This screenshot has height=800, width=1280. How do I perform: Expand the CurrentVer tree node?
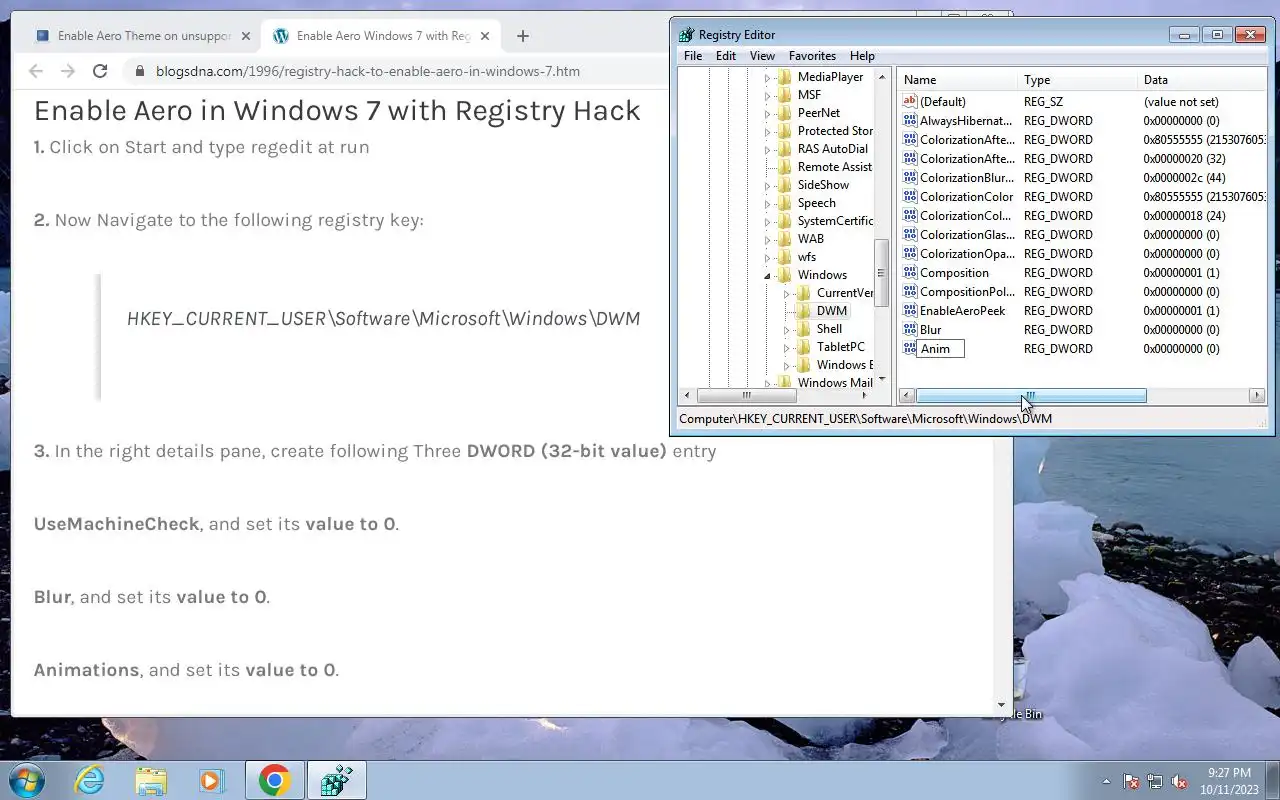[x=786, y=294]
